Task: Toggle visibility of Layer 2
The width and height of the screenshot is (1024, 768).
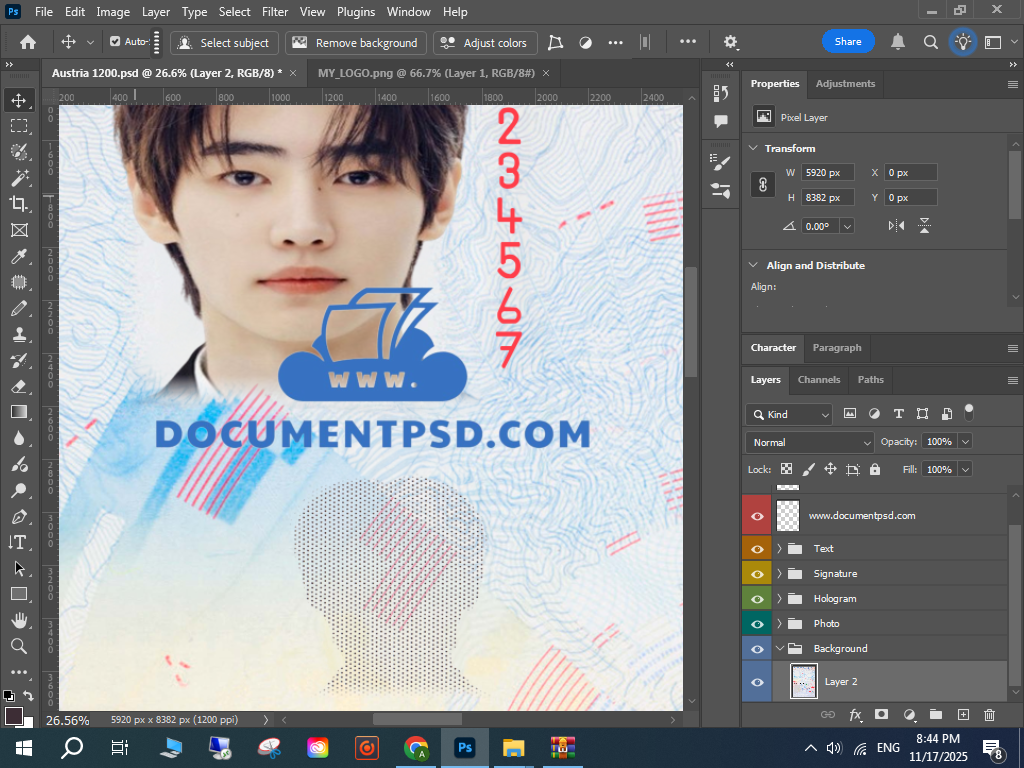Action: [x=757, y=682]
